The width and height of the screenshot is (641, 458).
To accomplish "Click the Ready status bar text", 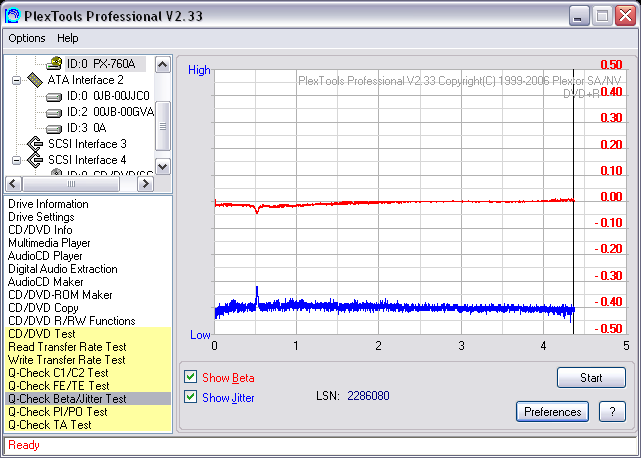I will click(24, 445).
